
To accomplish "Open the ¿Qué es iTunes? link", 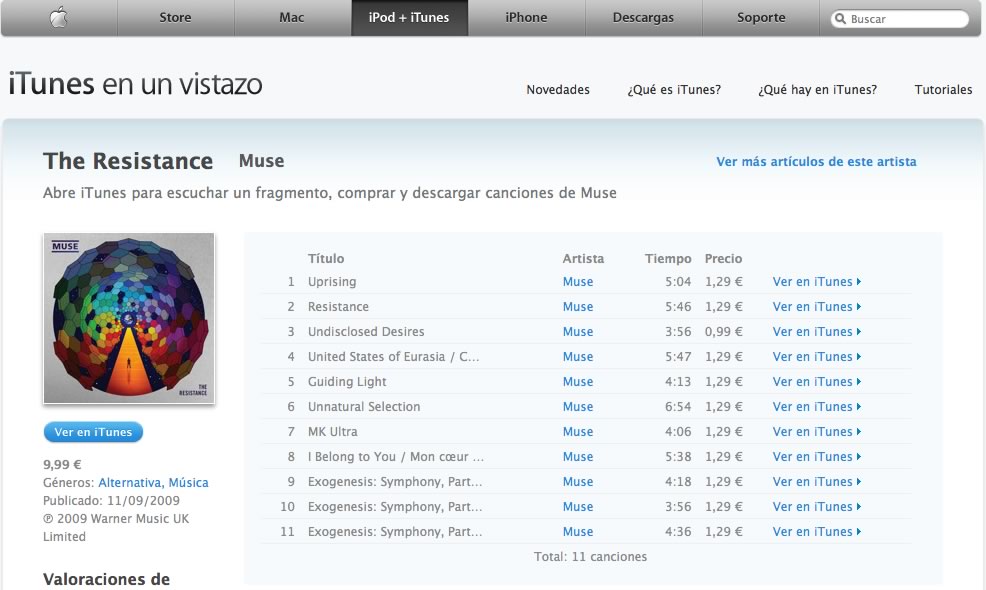I will 674,90.
